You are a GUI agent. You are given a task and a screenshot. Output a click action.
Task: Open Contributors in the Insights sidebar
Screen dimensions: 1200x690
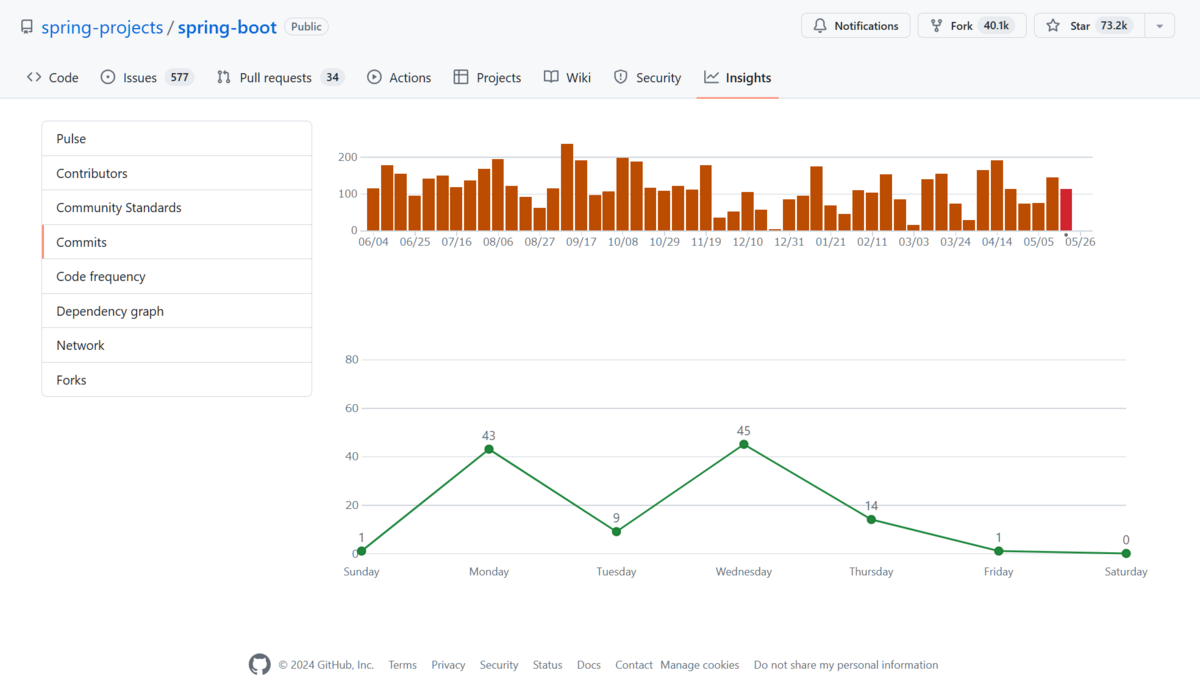click(x=177, y=173)
